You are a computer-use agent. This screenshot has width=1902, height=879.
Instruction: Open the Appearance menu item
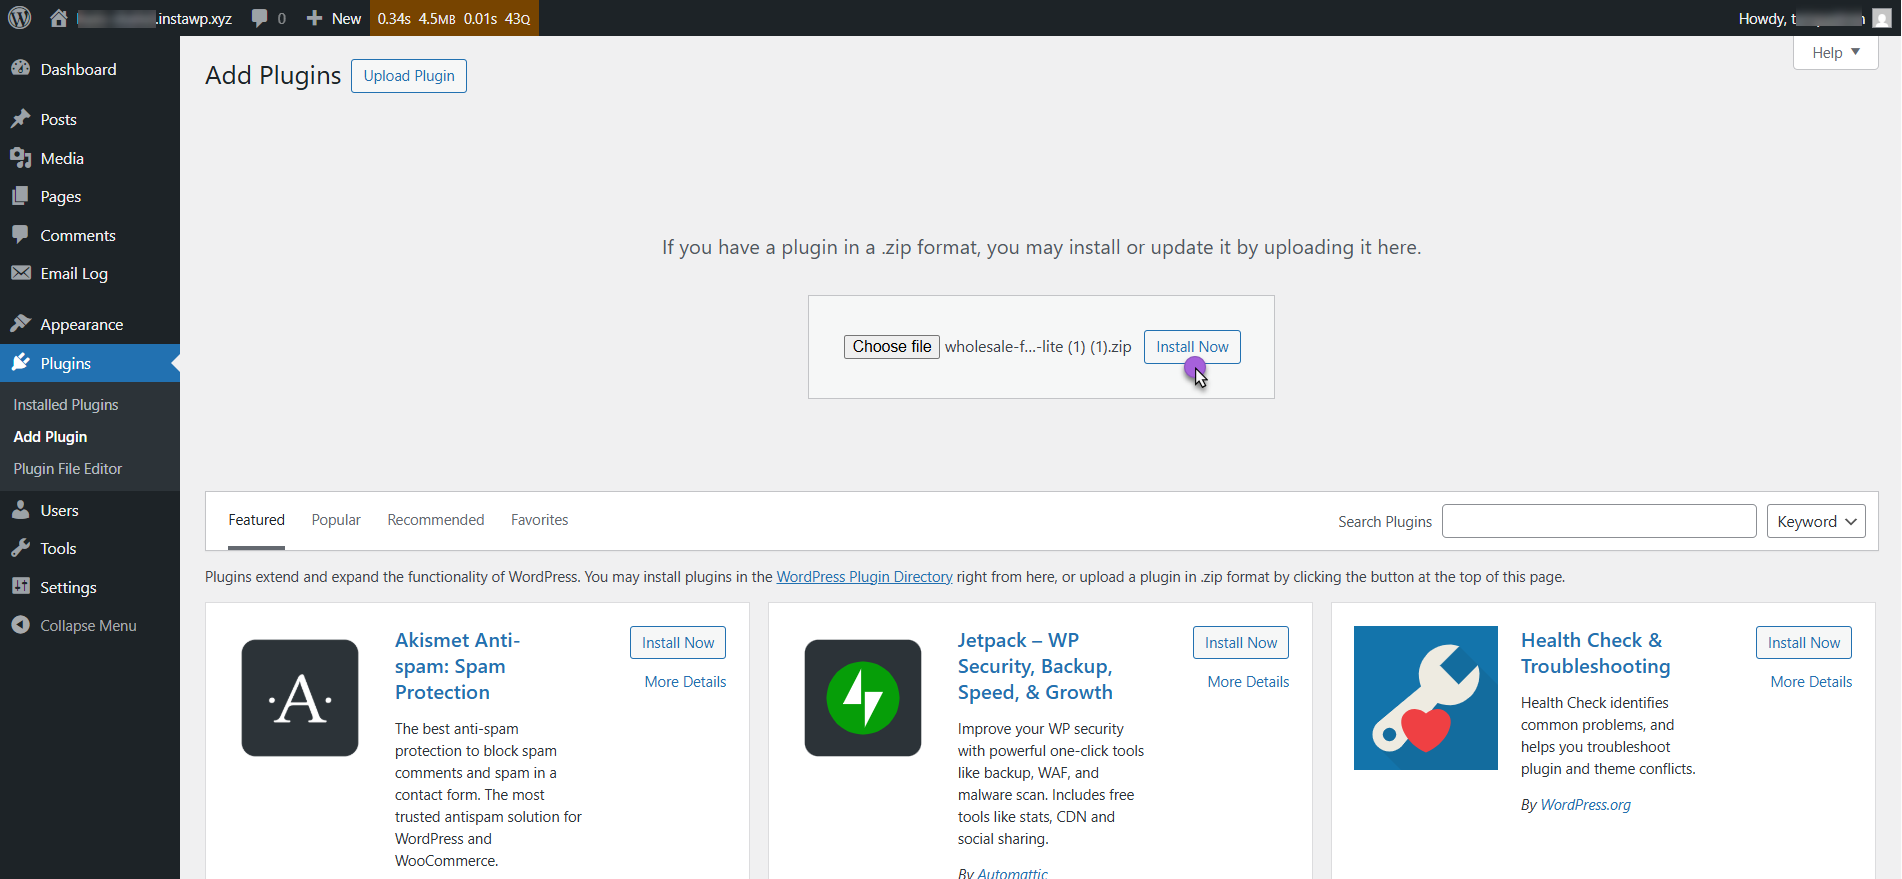90,324
